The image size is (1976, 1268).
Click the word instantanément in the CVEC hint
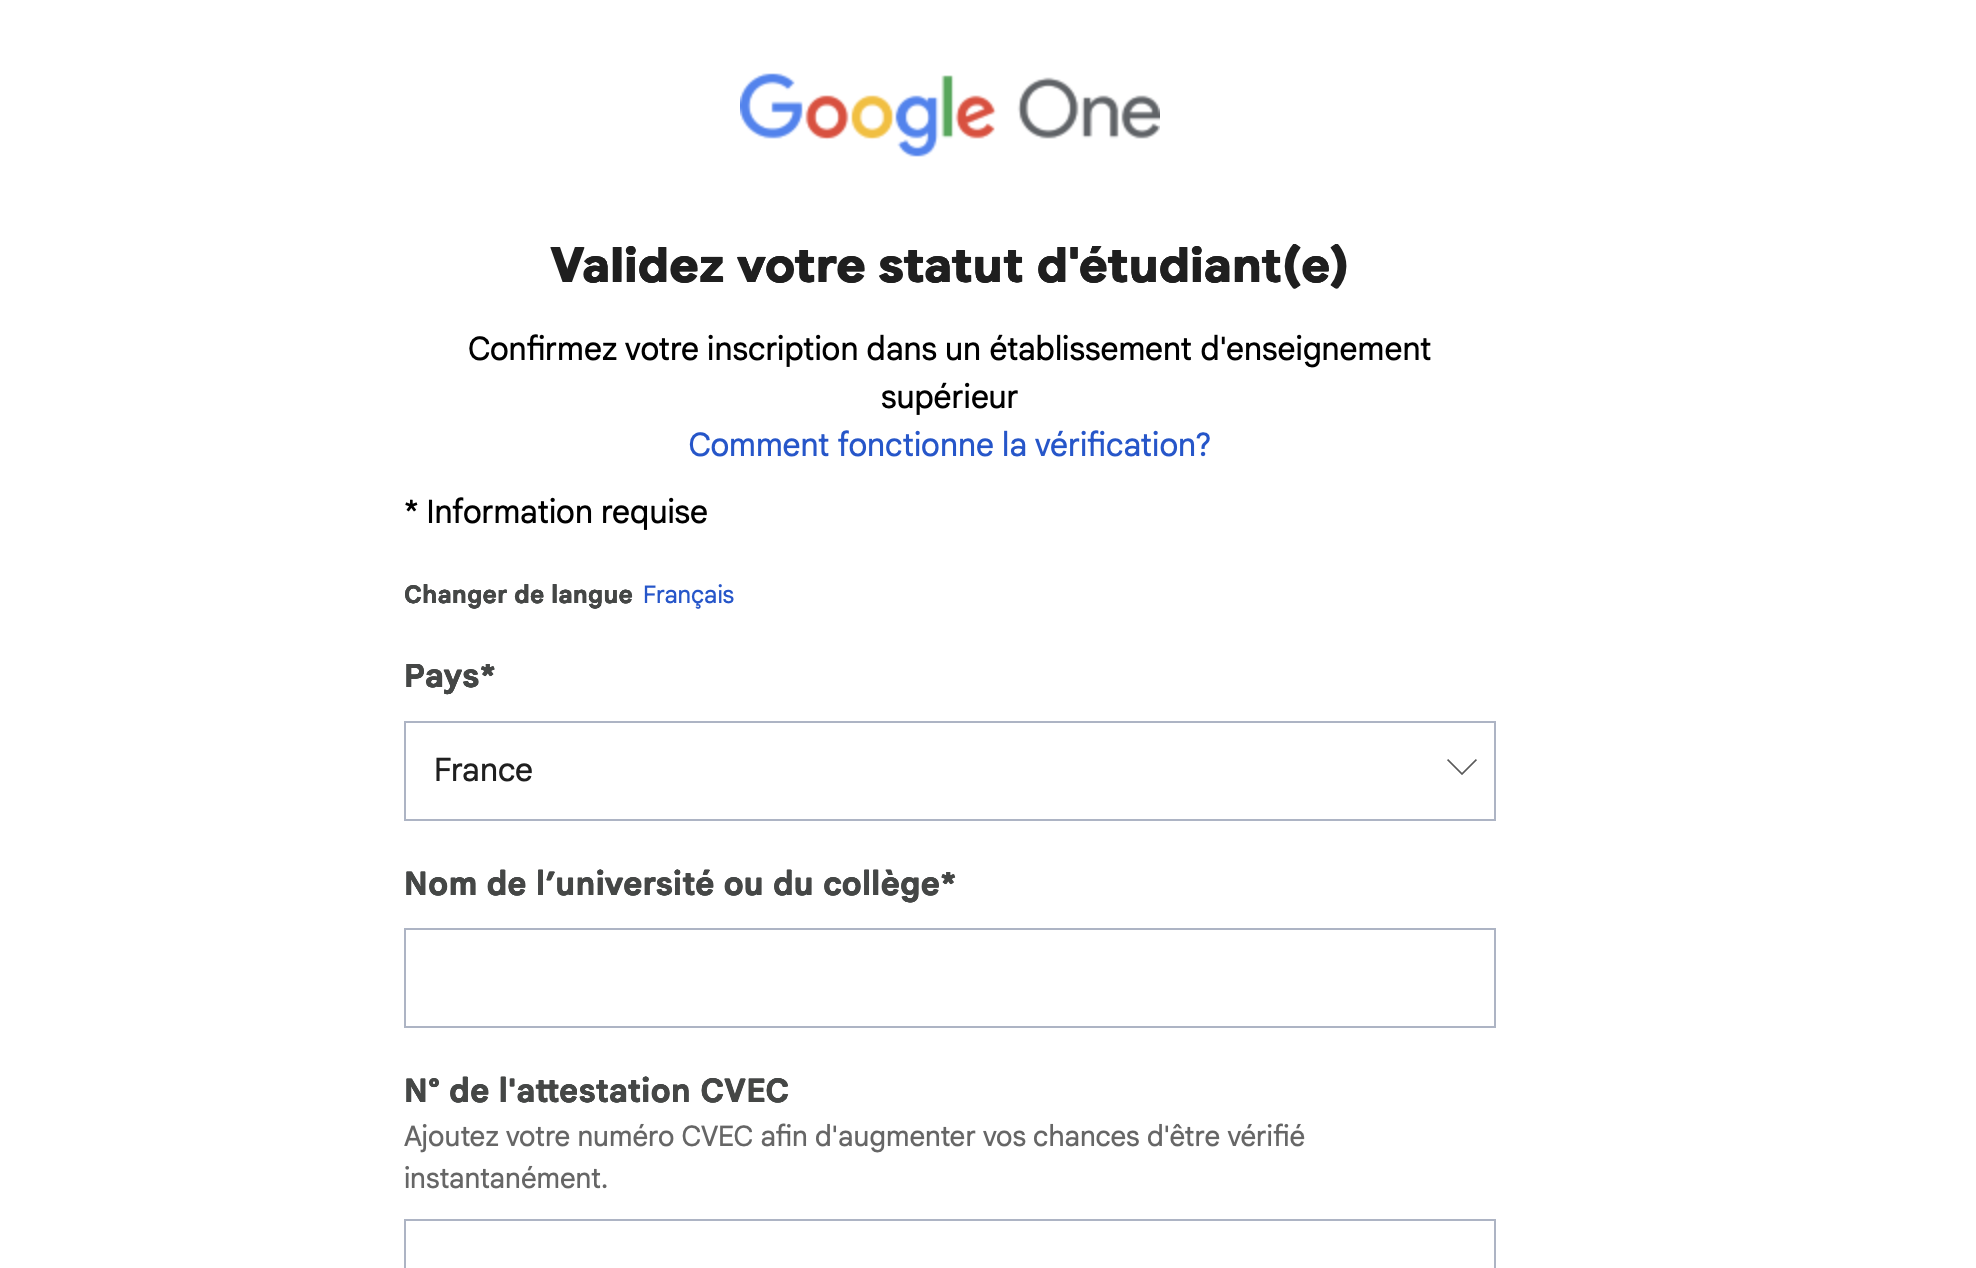click(505, 1179)
